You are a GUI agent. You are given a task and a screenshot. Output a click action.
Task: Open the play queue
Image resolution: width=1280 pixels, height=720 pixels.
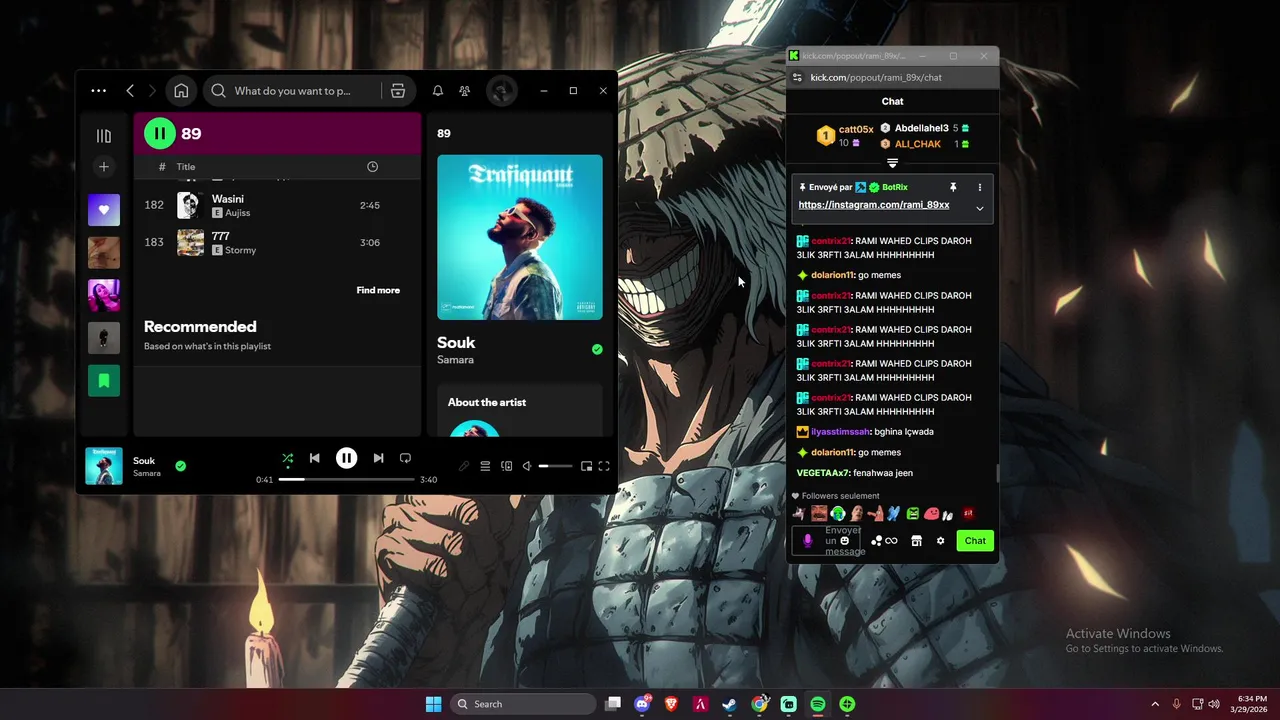pyautogui.click(x=485, y=466)
